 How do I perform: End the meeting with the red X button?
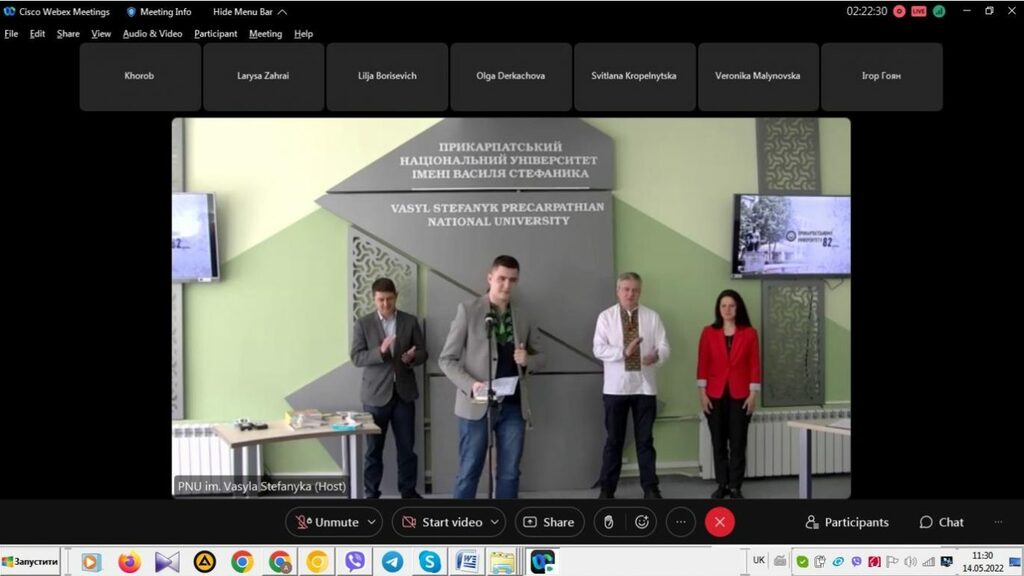coord(719,522)
